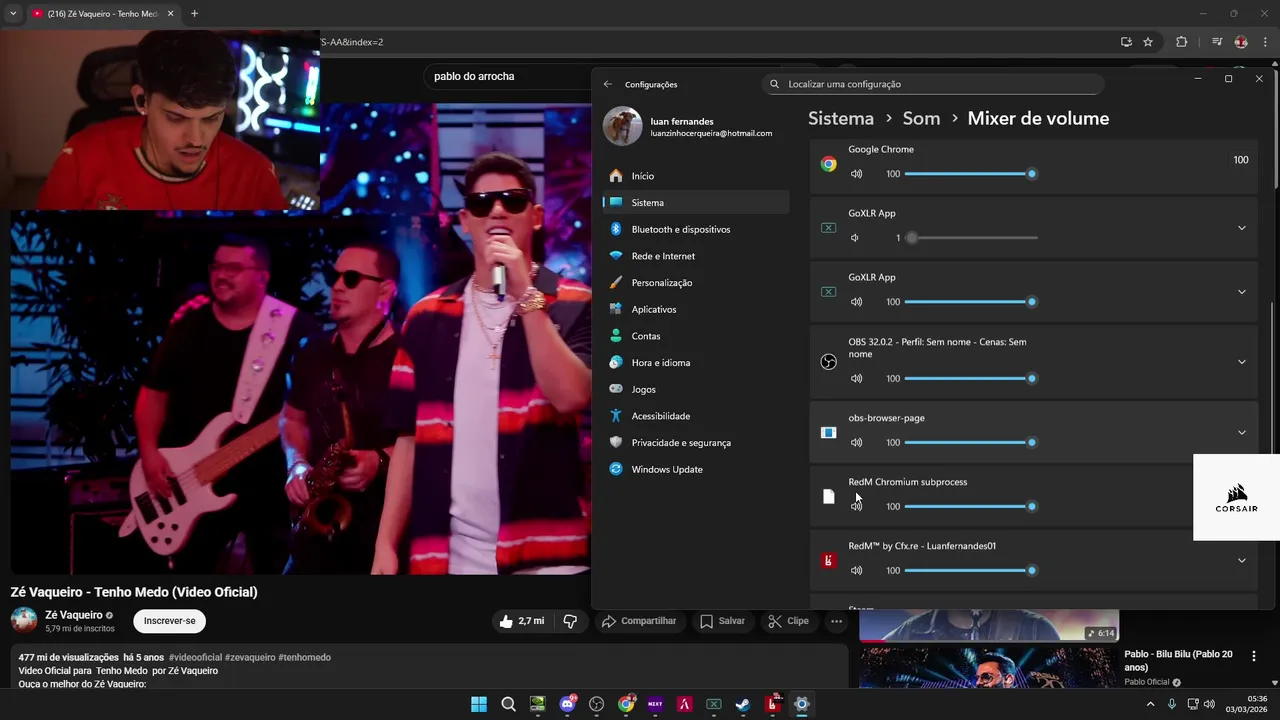This screenshot has height=720, width=1280.
Task: Click Inscrever-se subscribe button
Action: [169, 621]
